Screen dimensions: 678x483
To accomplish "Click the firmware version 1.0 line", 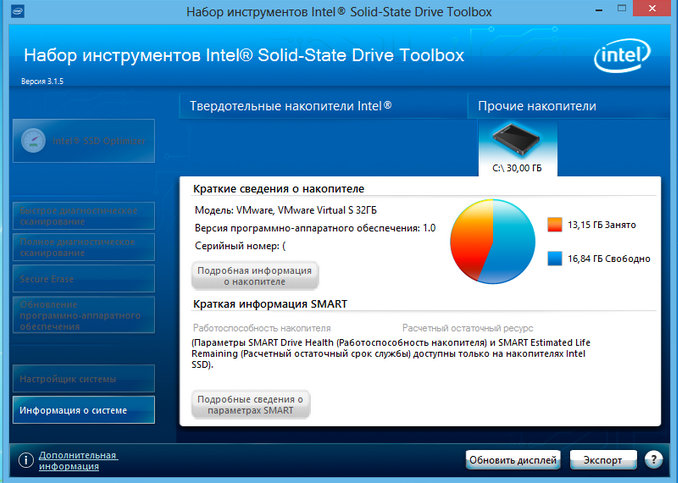I will click(x=315, y=228).
